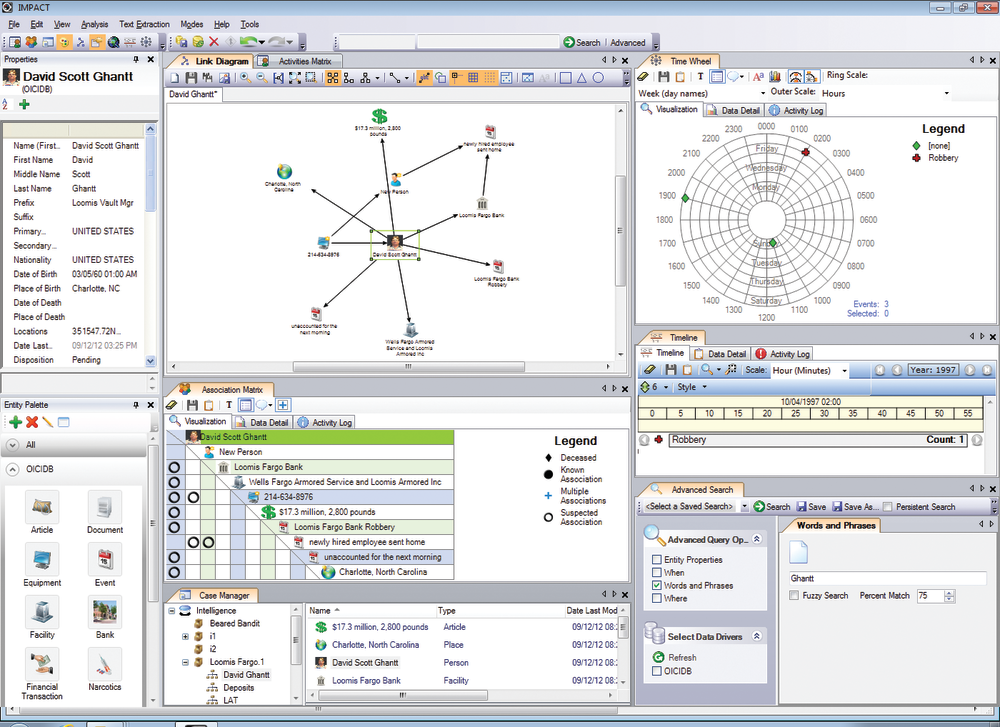Viewport: 1000px width, 727px height.
Task: Open the Outer Scale Hours dropdown
Action: 945,93
